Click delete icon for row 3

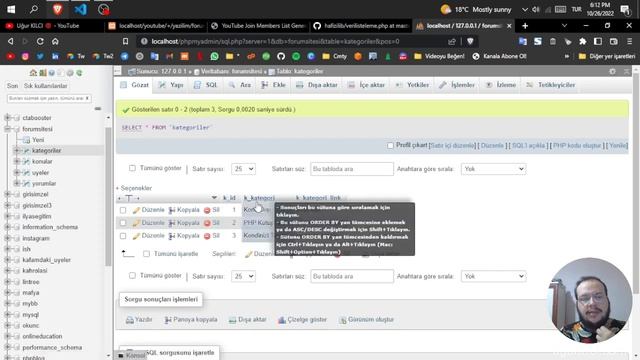(207, 236)
